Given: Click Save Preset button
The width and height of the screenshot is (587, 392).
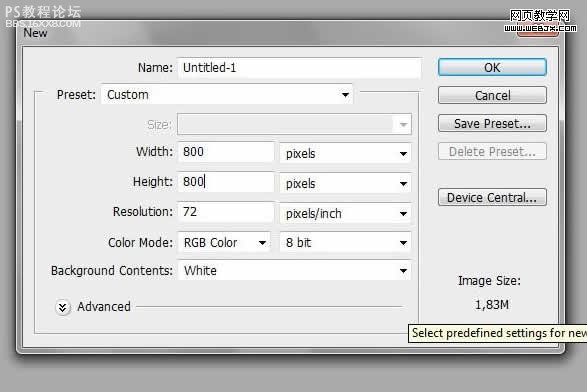Looking at the screenshot, I should tap(492, 124).
